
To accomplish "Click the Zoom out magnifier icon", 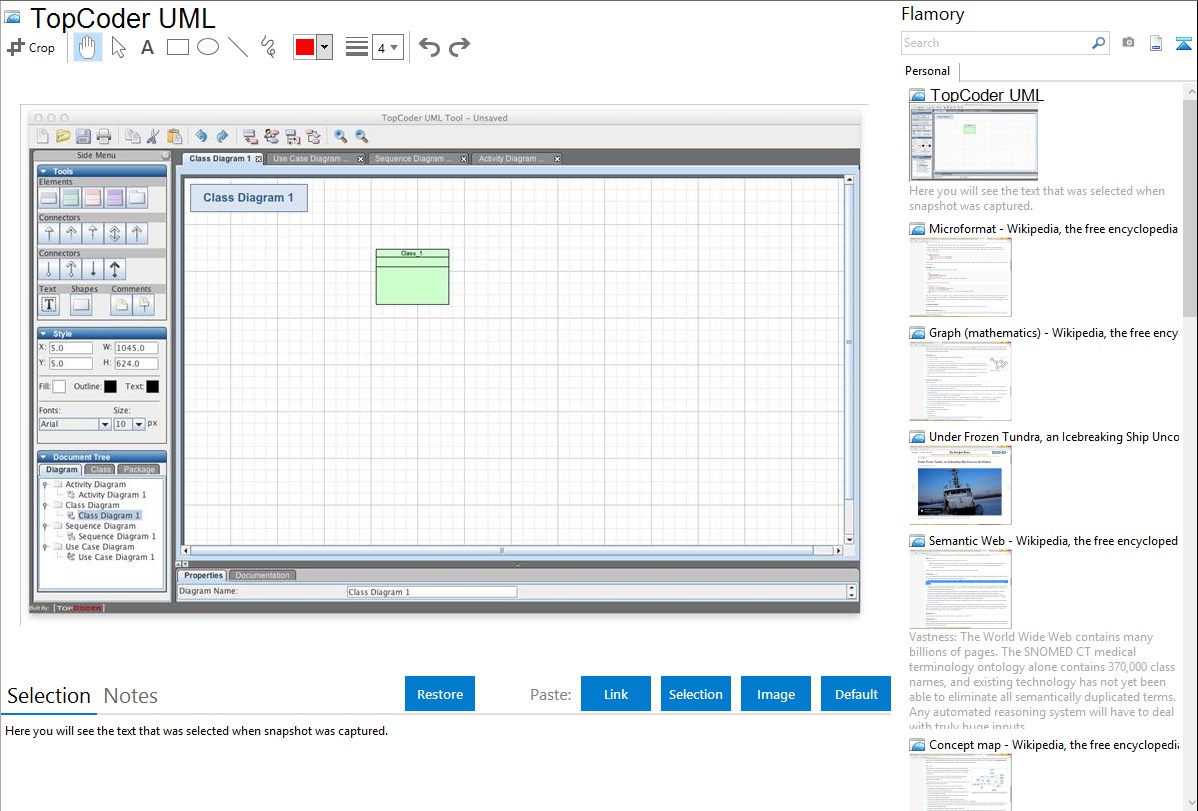I will click(361, 136).
